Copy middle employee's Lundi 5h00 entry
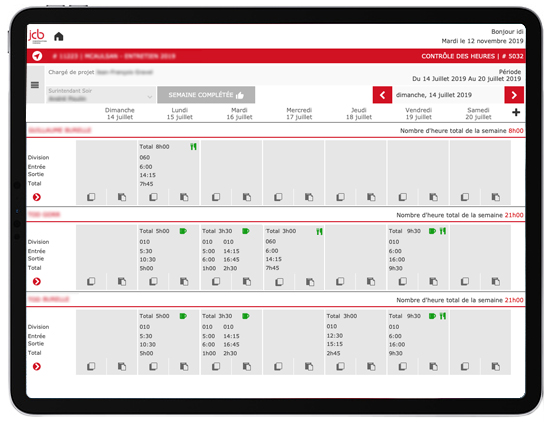 pyautogui.click(x=154, y=281)
